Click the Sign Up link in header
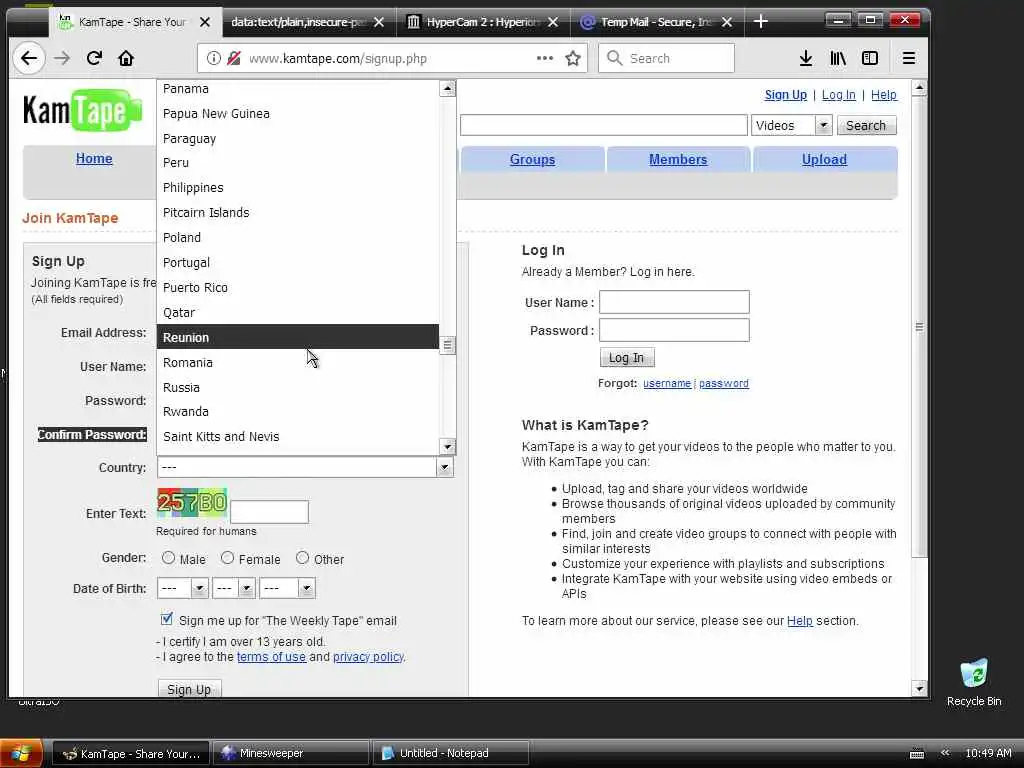The width and height of the screenshot is (1024, 768). 786,95
